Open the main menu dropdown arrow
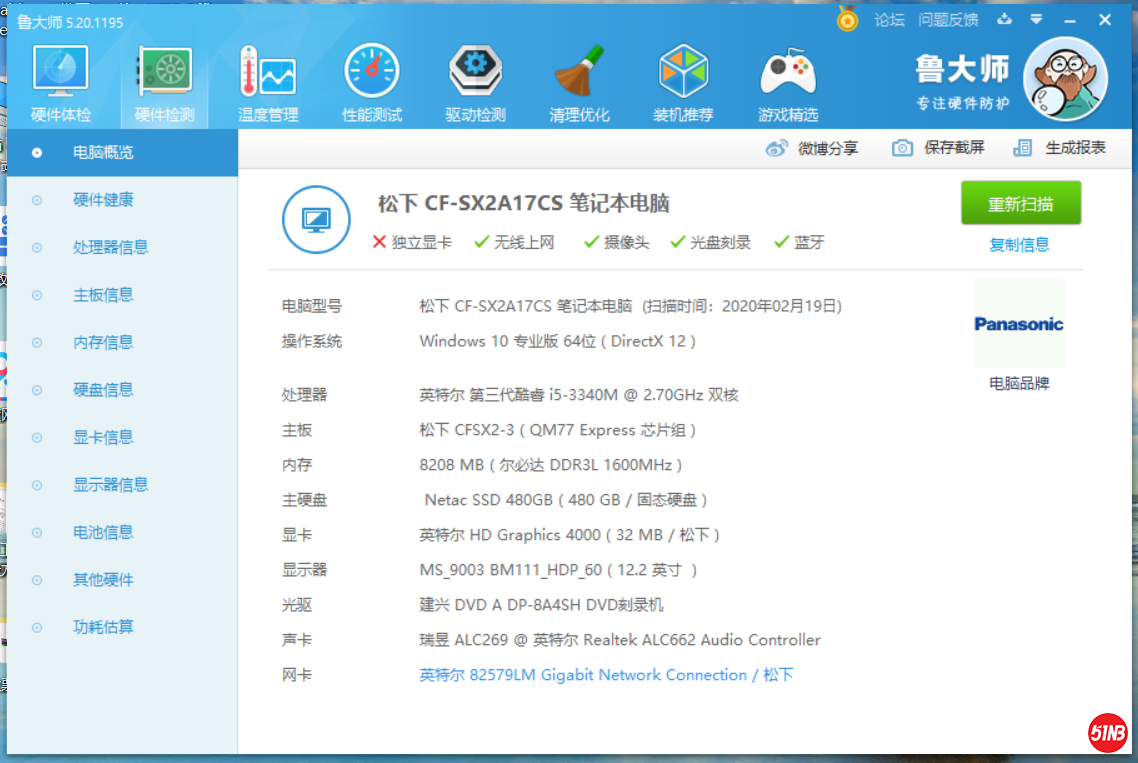Viewport: 1138px width, 763px height. 1037,20
